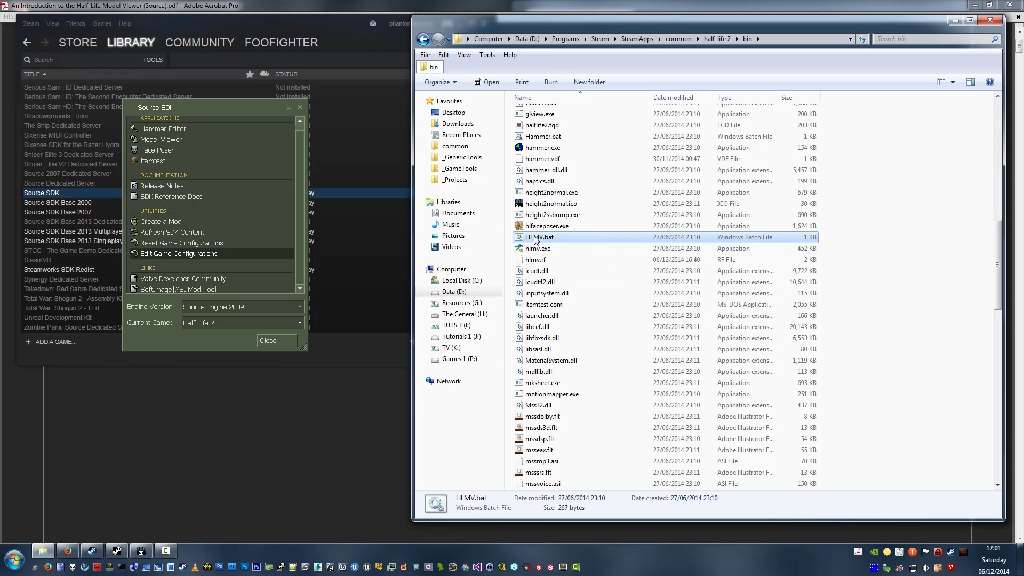Open the LIBRARY tab in Steam

(131, 42)
